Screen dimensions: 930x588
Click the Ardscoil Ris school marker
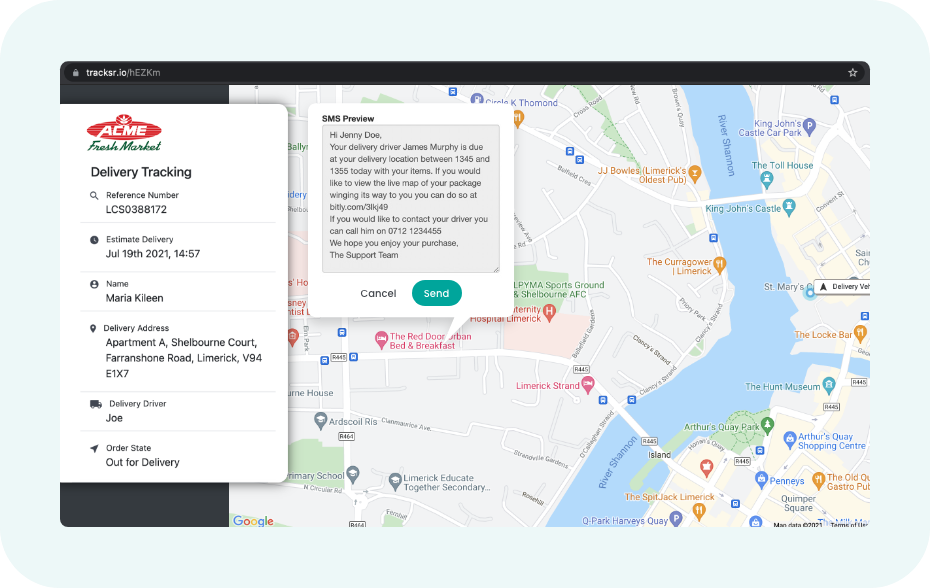[320, 420]
